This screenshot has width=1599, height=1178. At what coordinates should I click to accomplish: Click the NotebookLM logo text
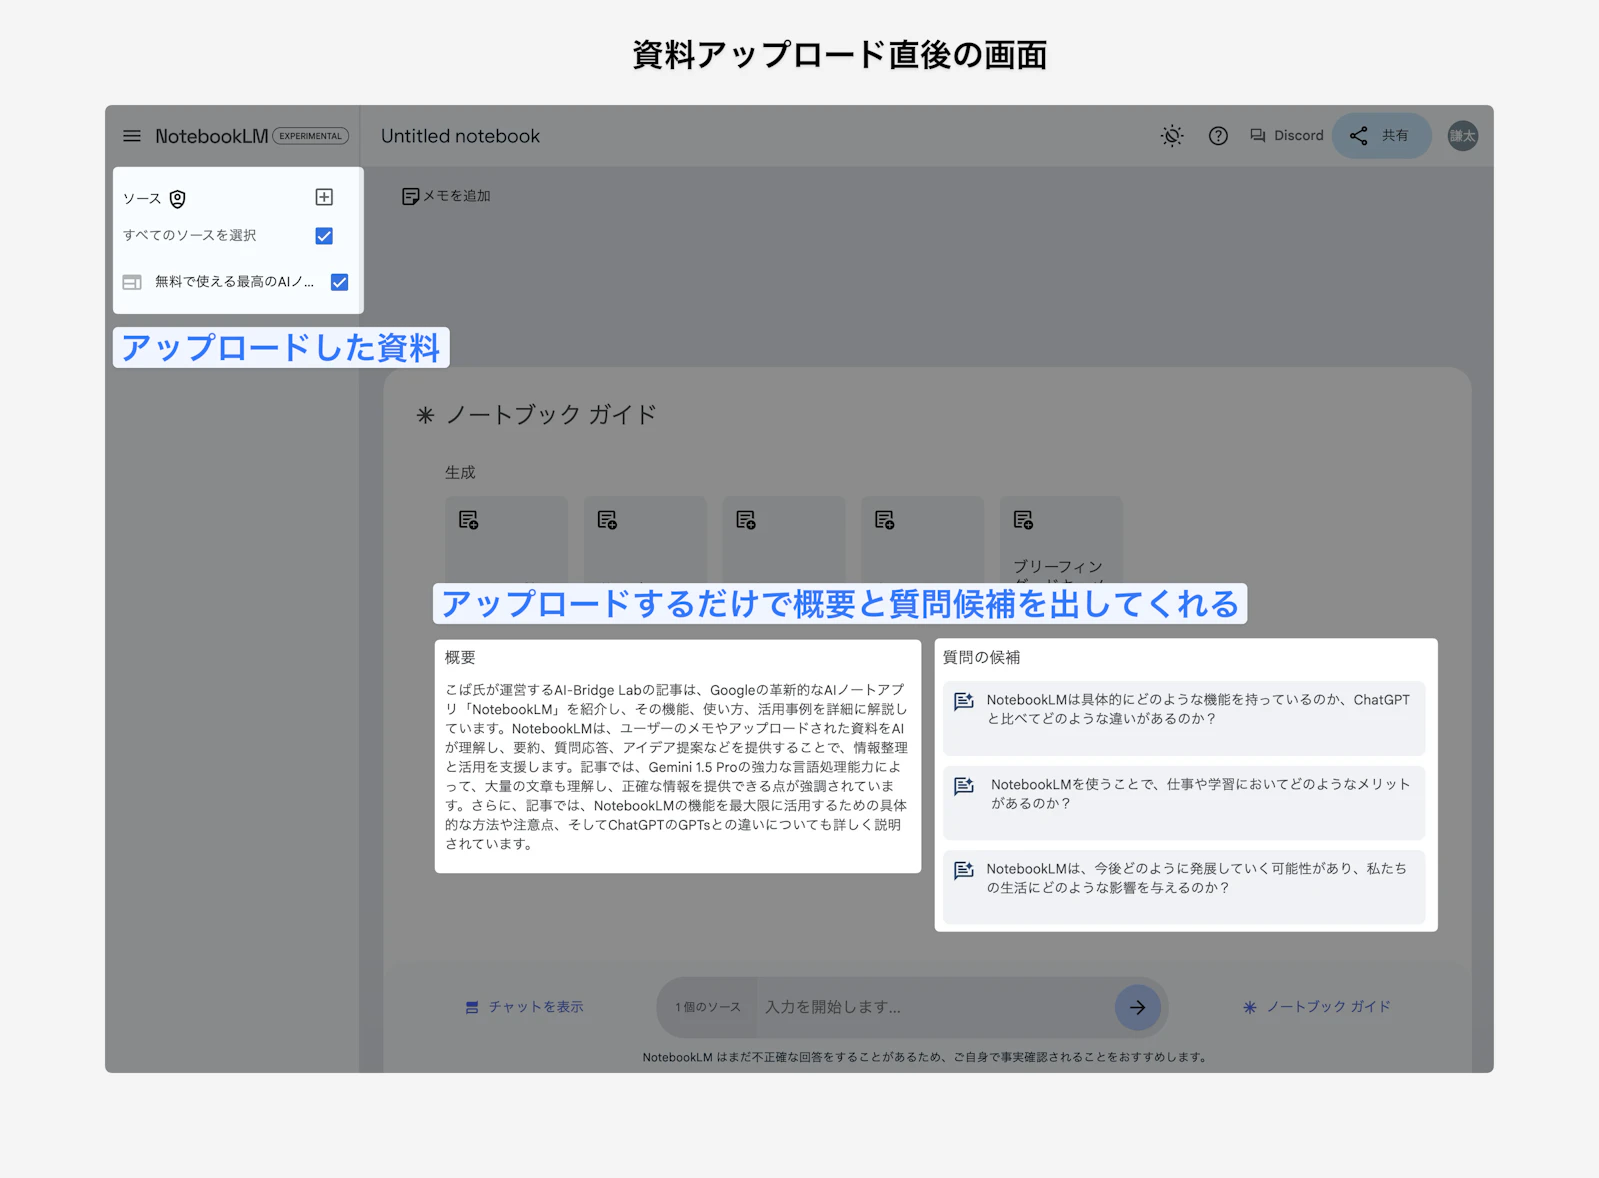[x=211, y=136]
